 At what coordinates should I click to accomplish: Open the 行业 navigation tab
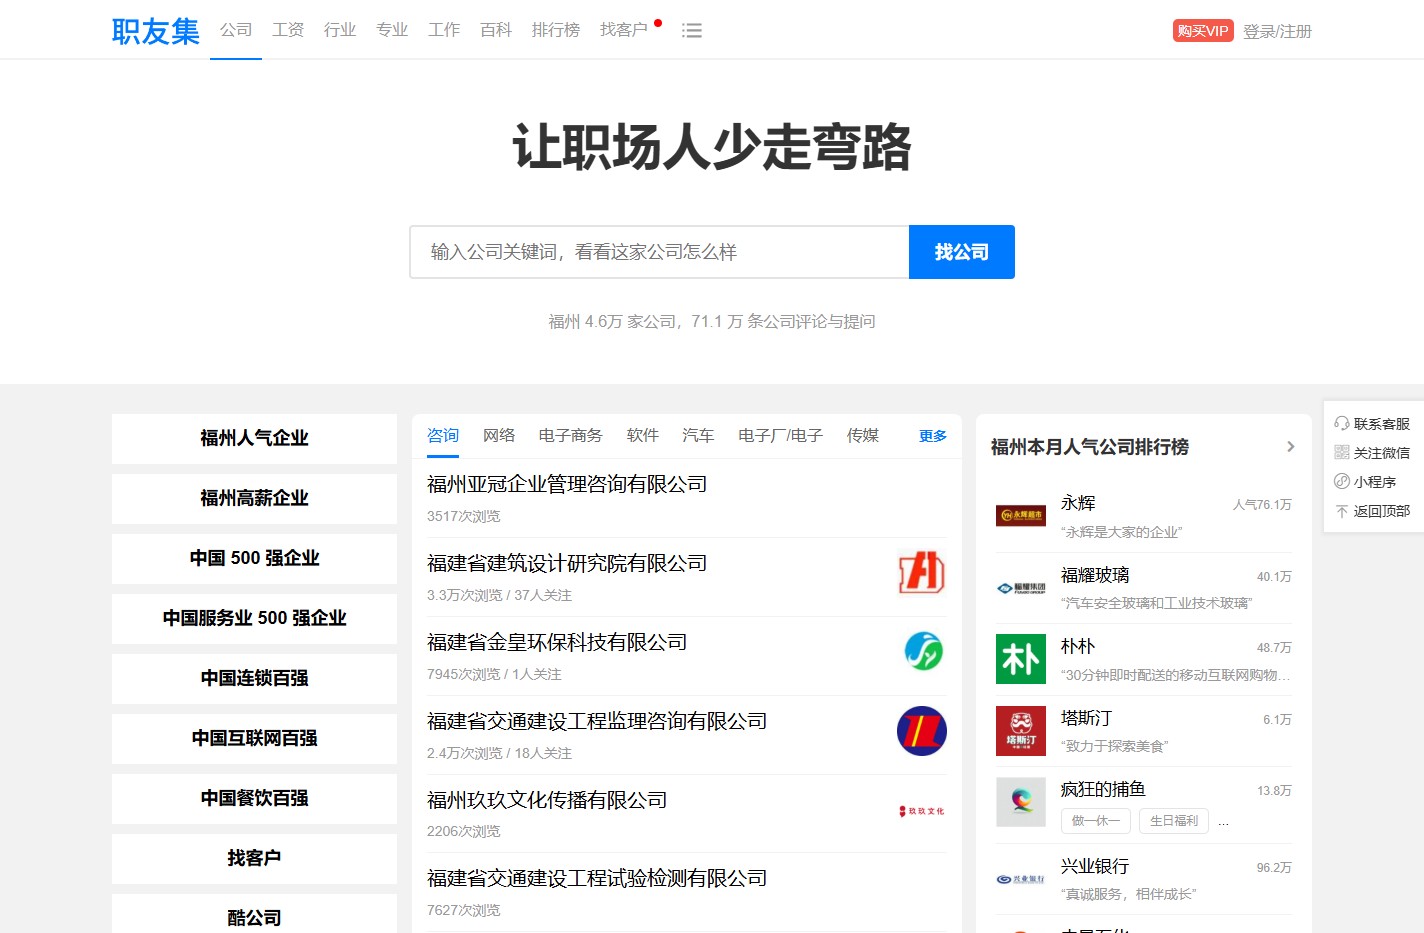(x=340, y=30)
